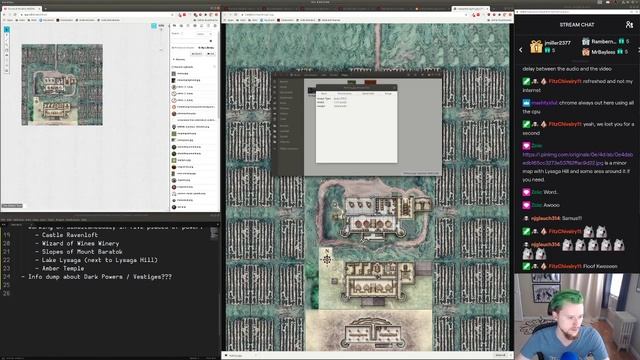Image resolution: width=640 pixels, height=360 pixels.
Task: Open the Roll20 Collections sidebar tab
Action: [209, 26]
